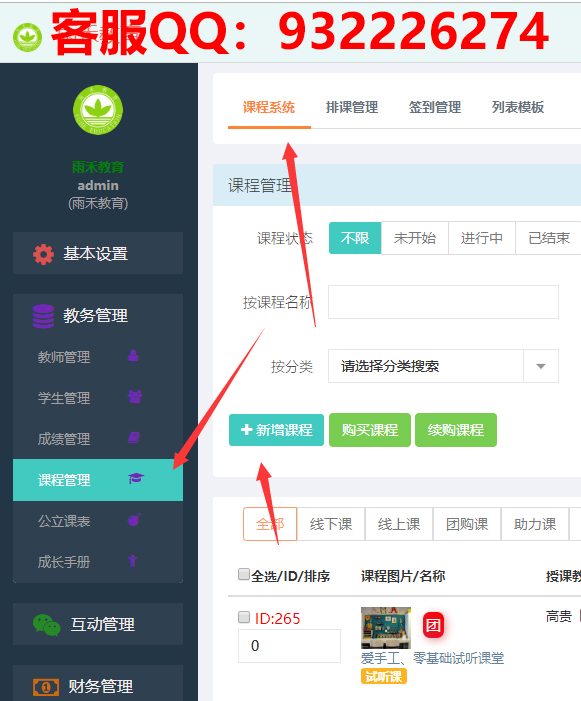
Task: Click the red 团 badge on the course
Action: pyautogui.click(x=433, y=625)
